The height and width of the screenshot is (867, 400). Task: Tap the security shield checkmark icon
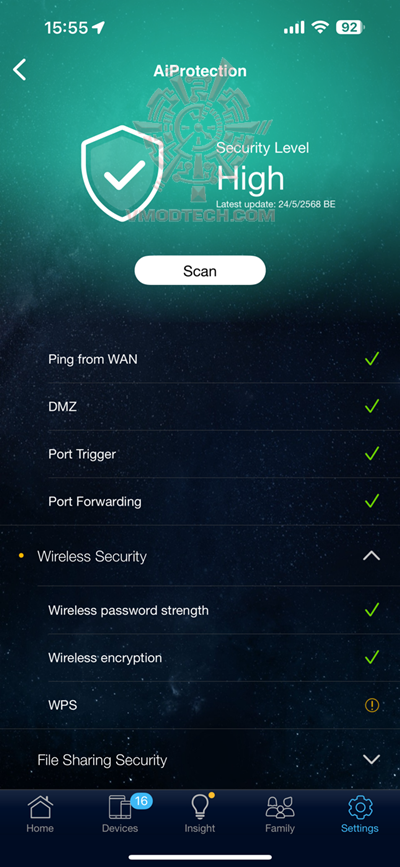(x=122, y=173)
